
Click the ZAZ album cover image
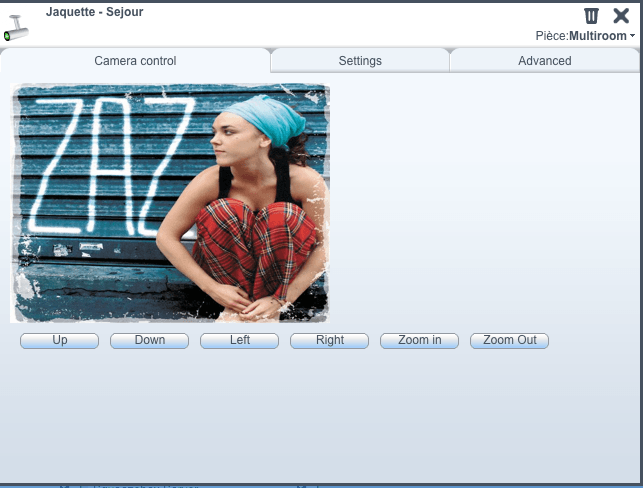pos(170,203)
